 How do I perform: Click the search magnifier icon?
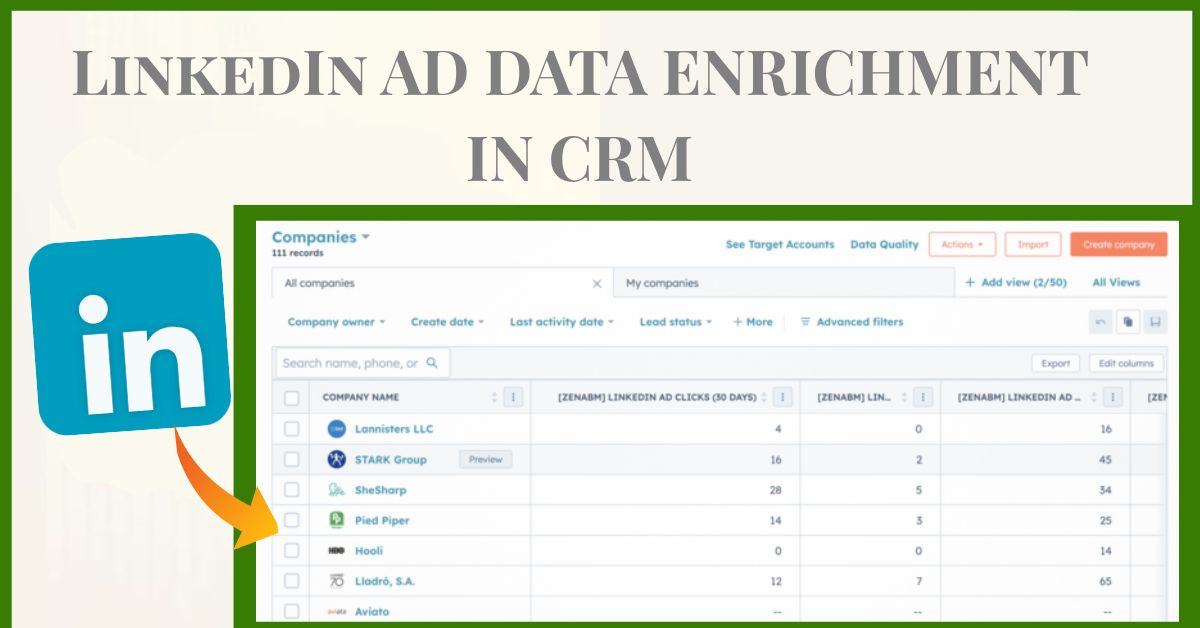[432, 363]
